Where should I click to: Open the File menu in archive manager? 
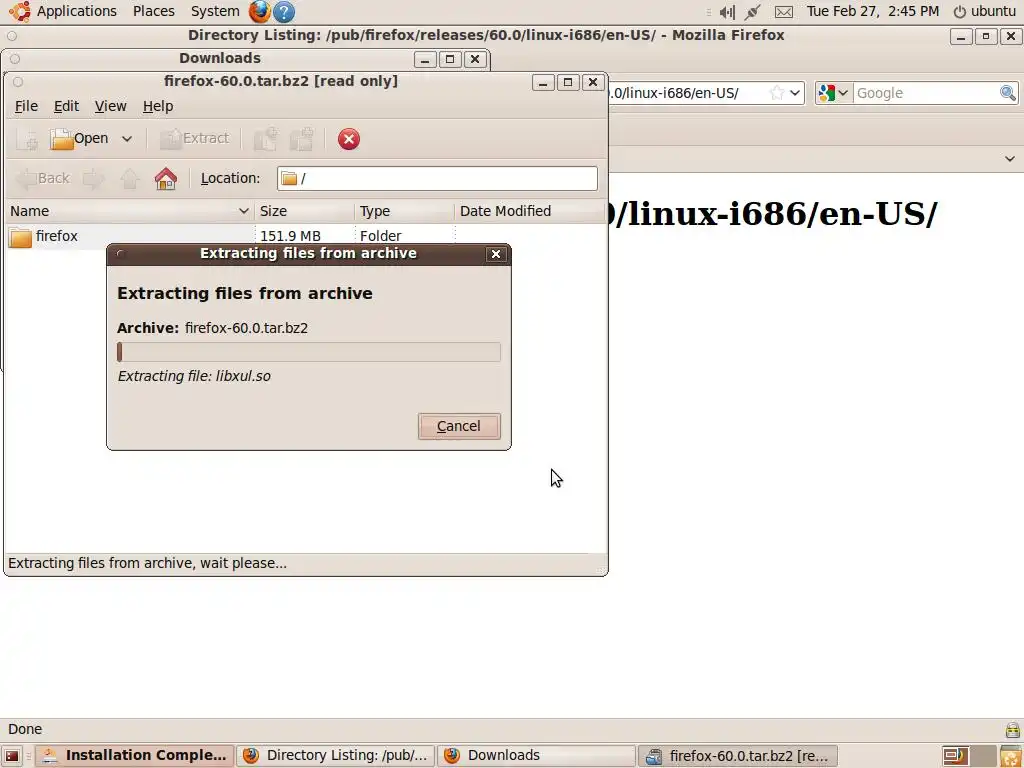click(x=26, y=106)
